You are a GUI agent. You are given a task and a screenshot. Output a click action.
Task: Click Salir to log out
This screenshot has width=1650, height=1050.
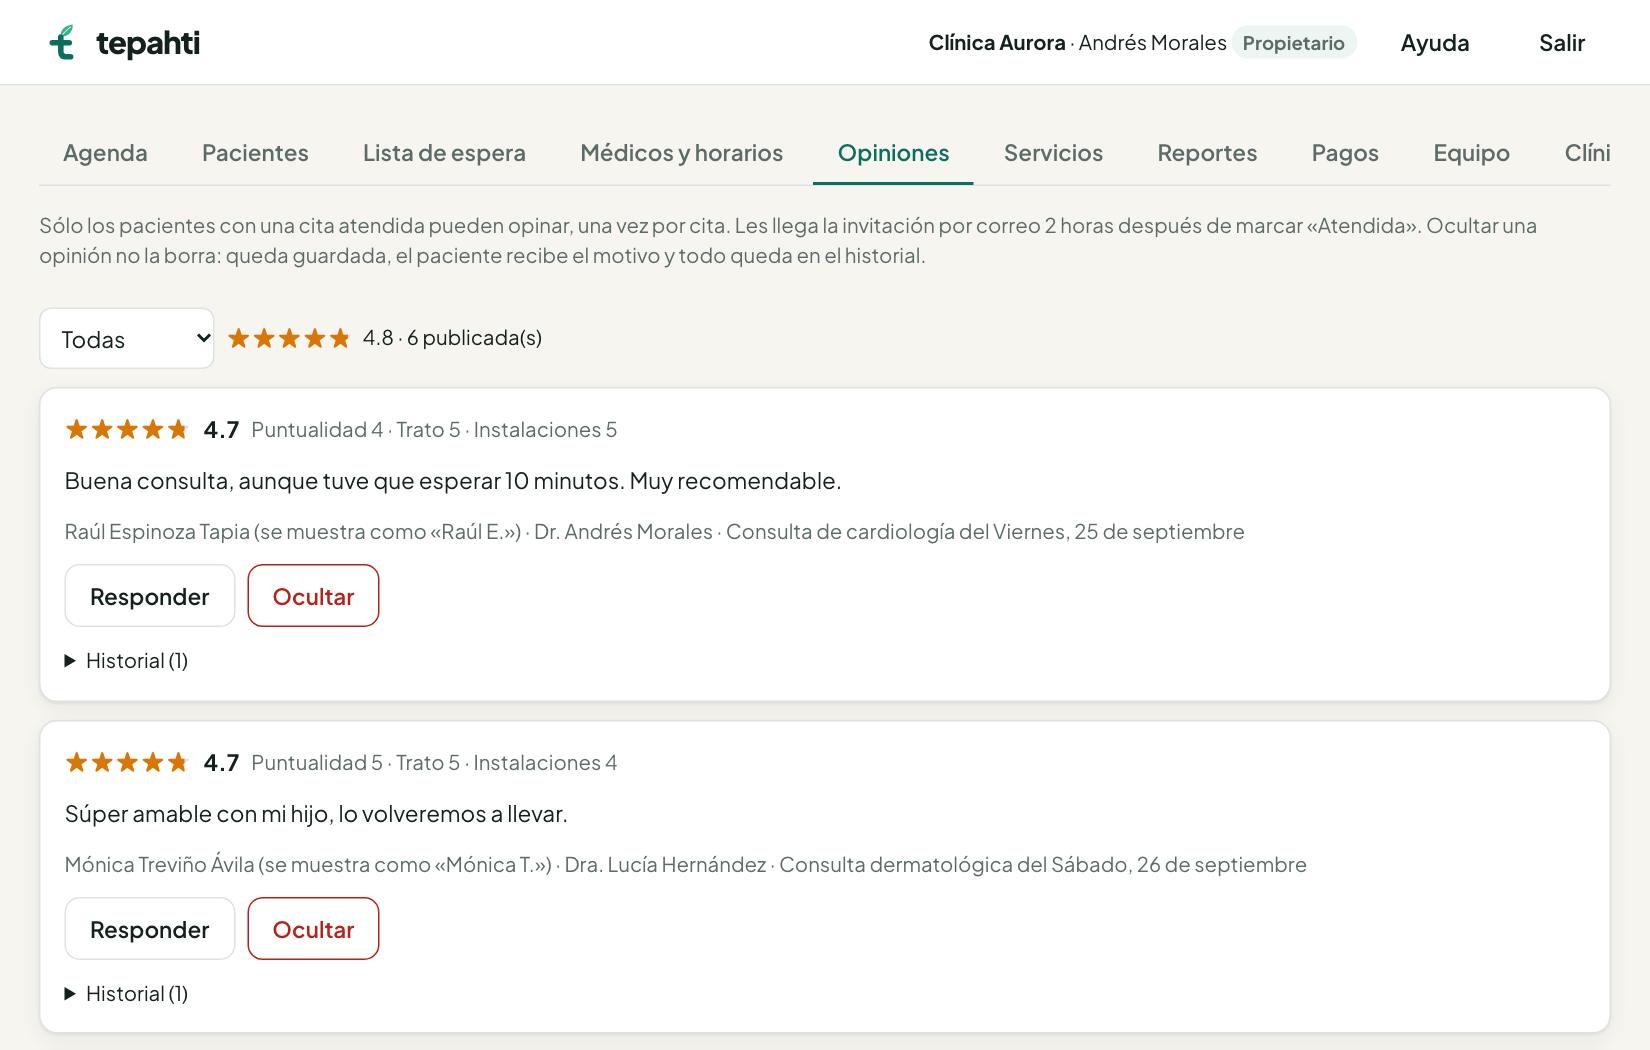pyautogui.click(x=1561, y=43)
